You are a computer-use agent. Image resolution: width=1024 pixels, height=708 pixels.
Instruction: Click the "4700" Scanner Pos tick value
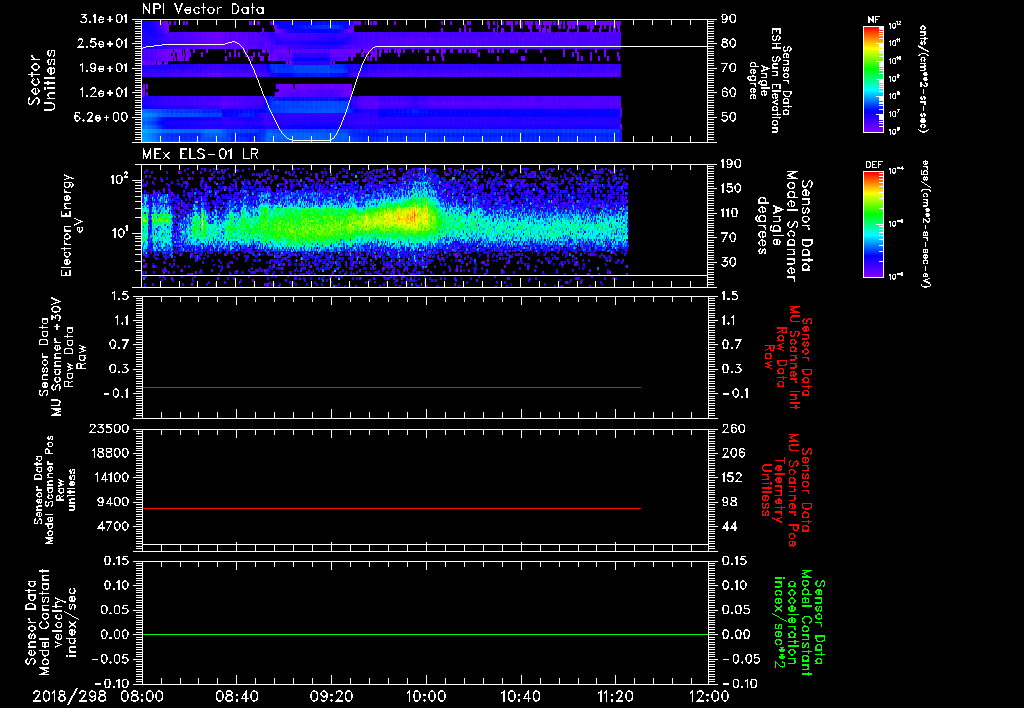(x=114, y=526)
